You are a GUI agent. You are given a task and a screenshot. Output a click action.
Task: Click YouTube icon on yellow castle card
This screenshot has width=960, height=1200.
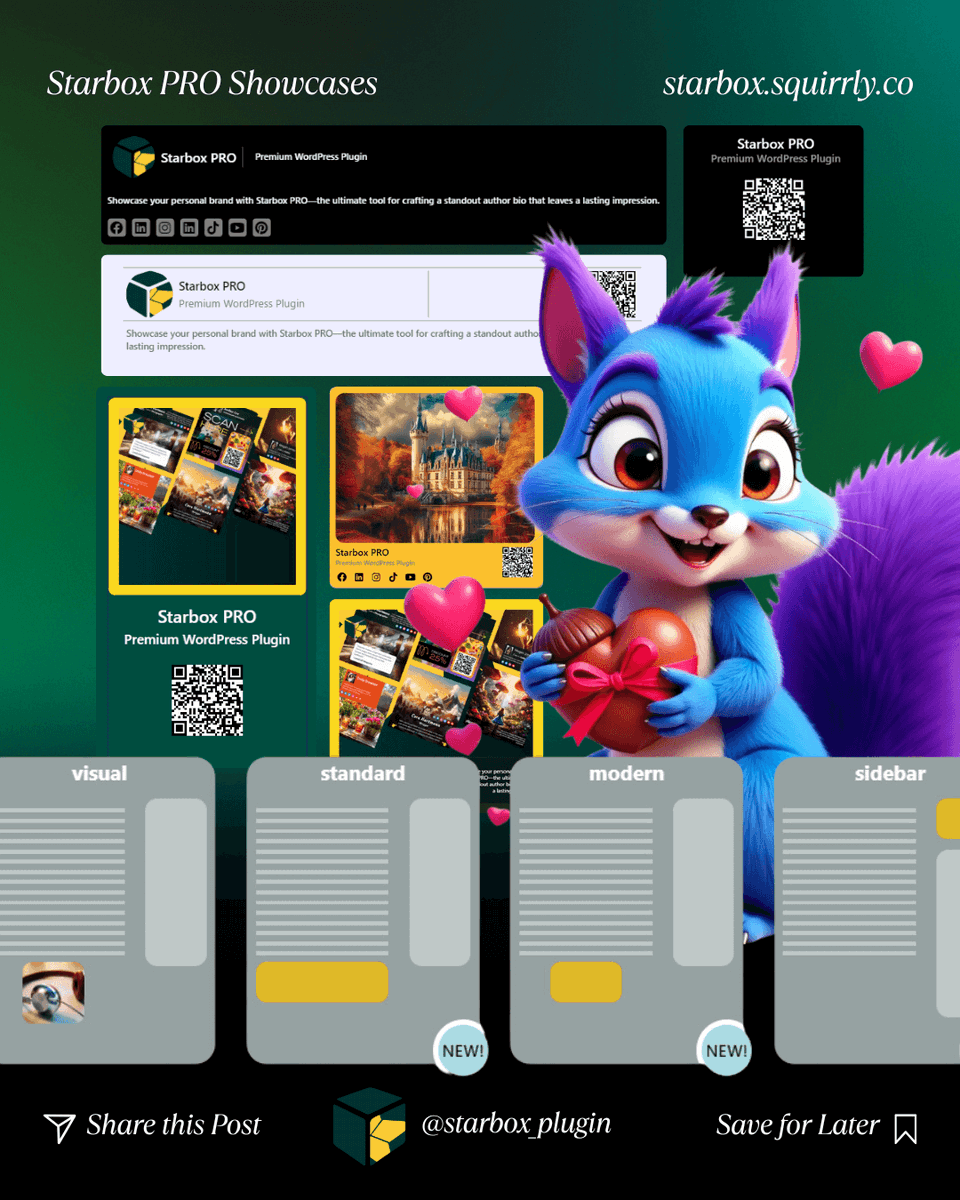click(x=410, y=577)
